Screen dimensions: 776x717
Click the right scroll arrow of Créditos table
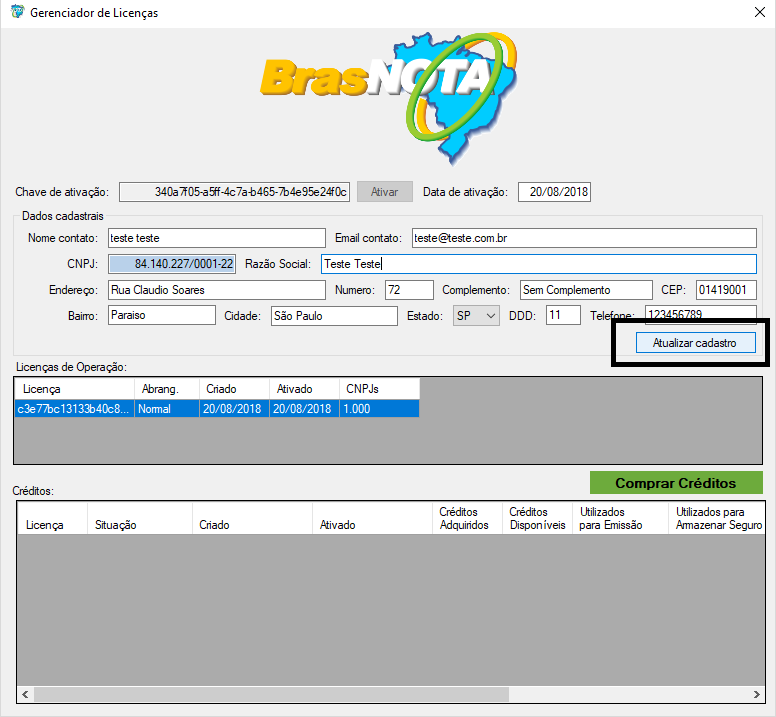pos(757,694)
